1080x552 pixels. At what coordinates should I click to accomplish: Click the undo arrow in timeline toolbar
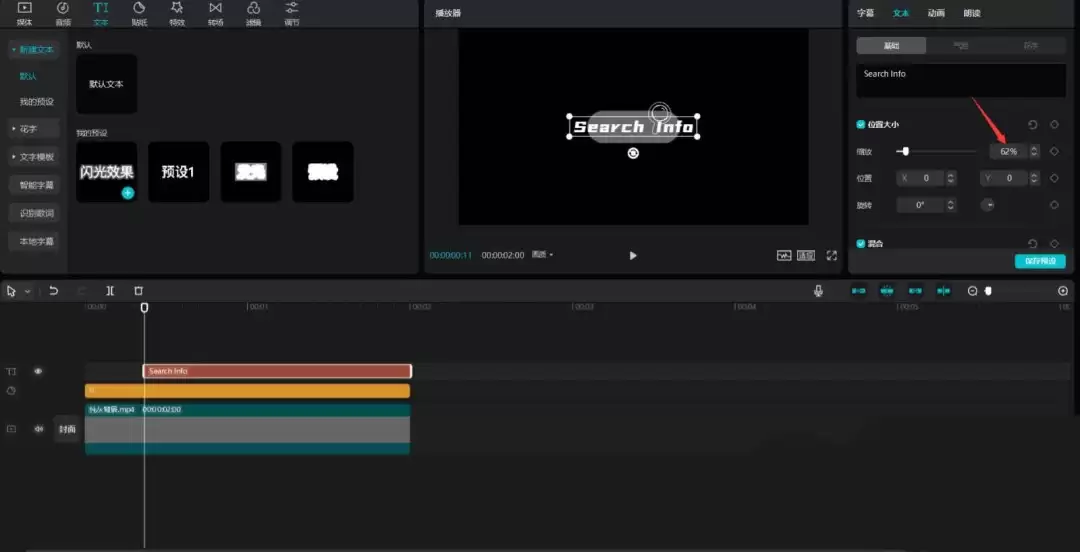pos(54,291)
